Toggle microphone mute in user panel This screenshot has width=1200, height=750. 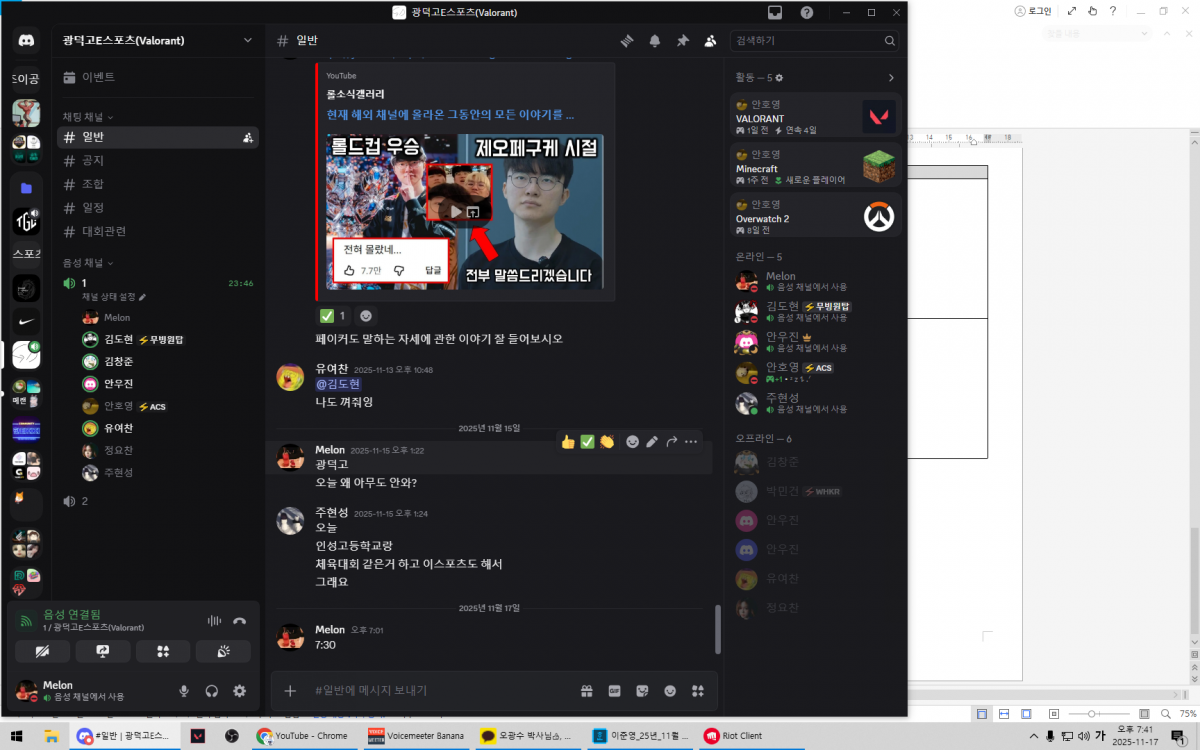[184, 690]
